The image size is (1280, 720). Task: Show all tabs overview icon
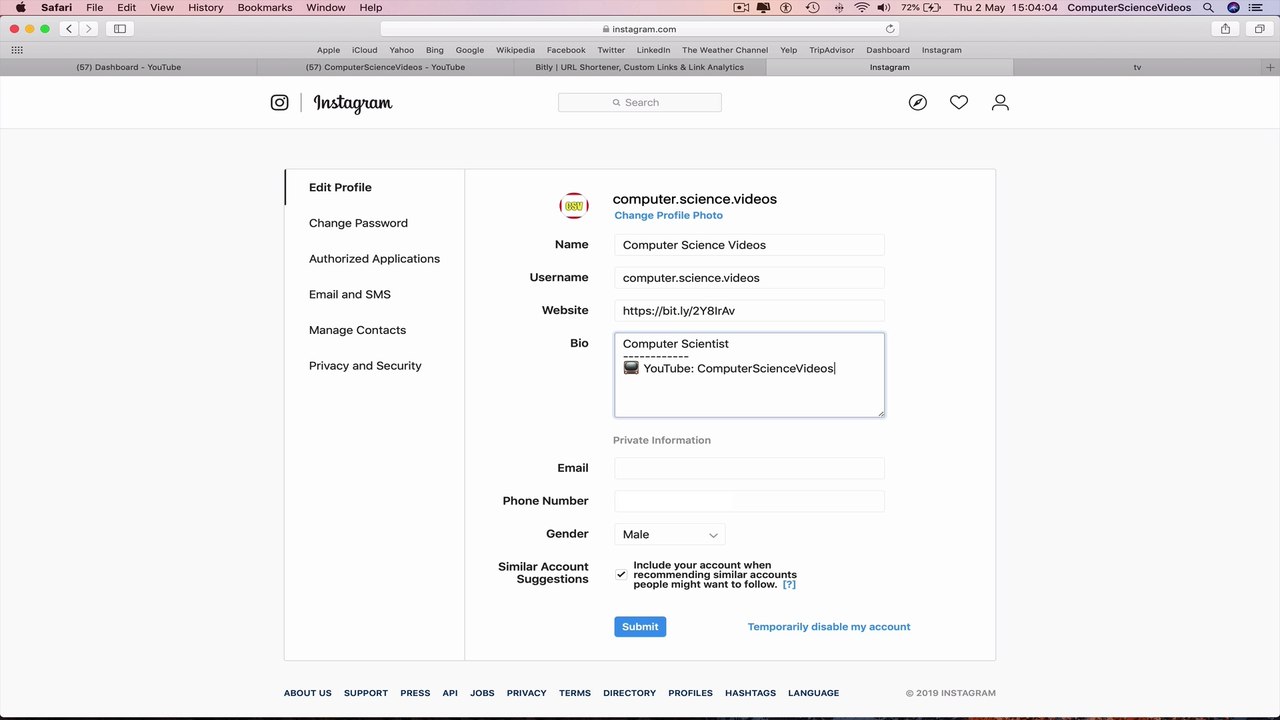point(1259,29)
